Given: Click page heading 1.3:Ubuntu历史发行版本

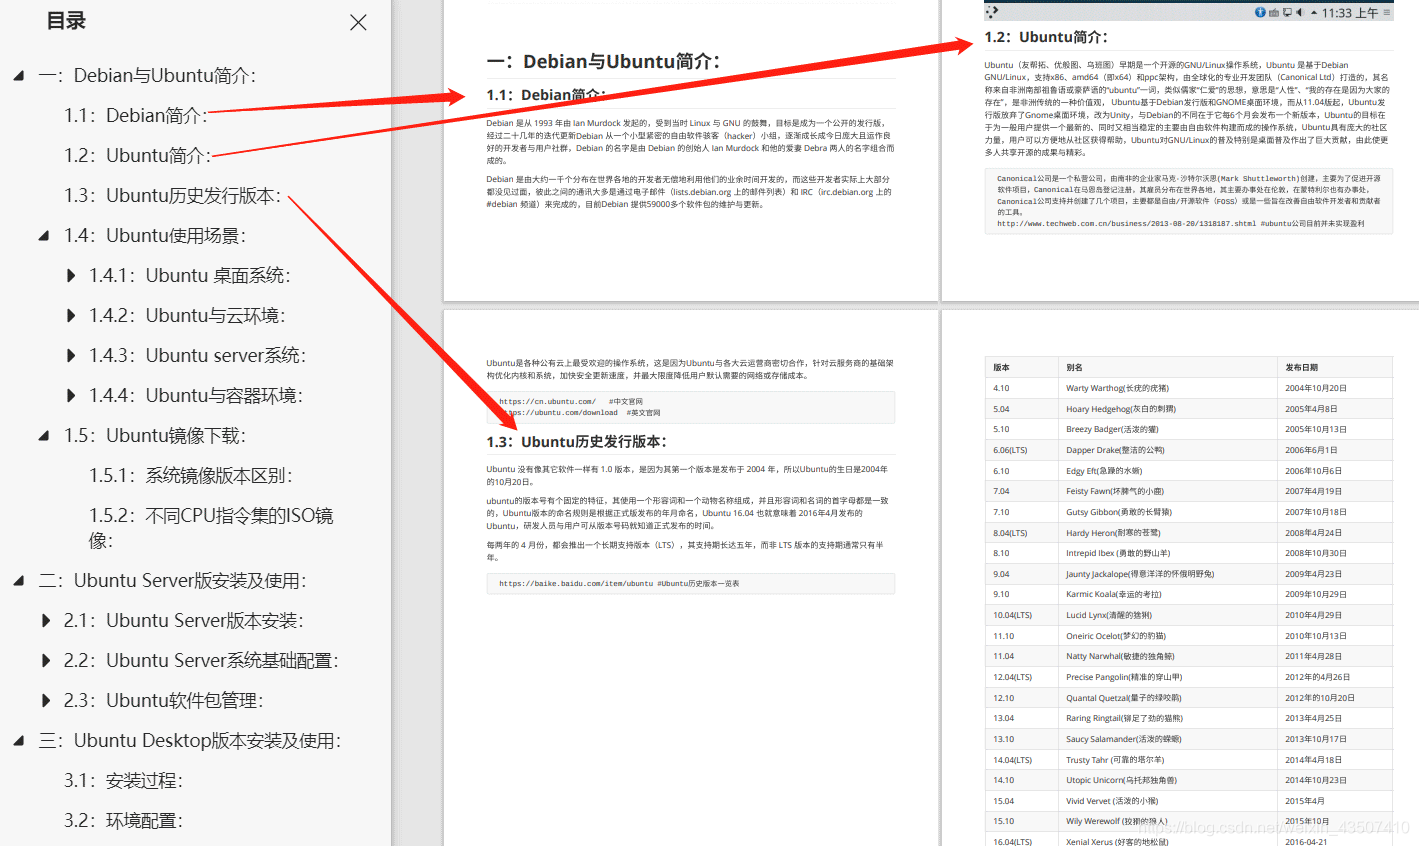Looking at the screenshot, I should (x=577, y=442).
